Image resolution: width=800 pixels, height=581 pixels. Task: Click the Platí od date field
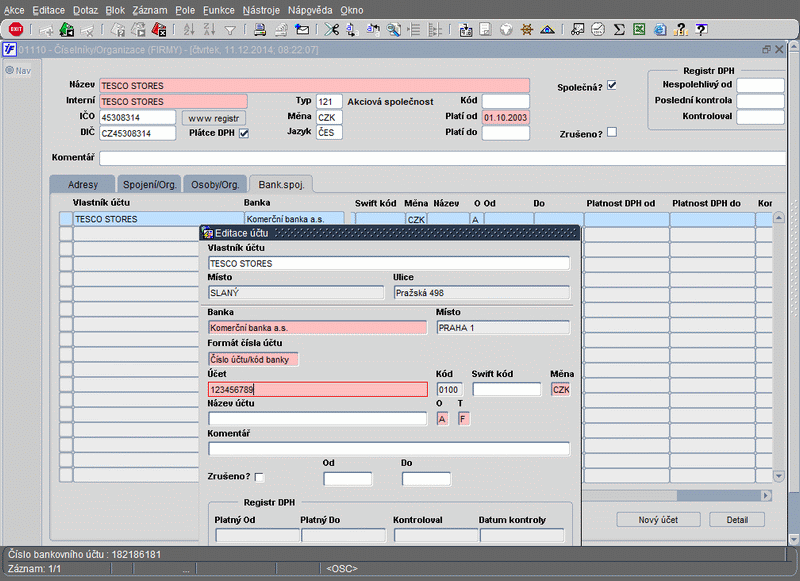point(506,117)
